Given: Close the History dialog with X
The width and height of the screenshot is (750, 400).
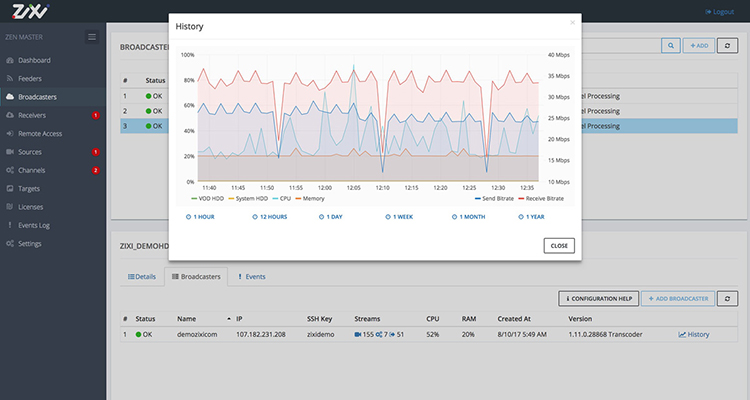Looking at the screenshot, I should 573,22.
